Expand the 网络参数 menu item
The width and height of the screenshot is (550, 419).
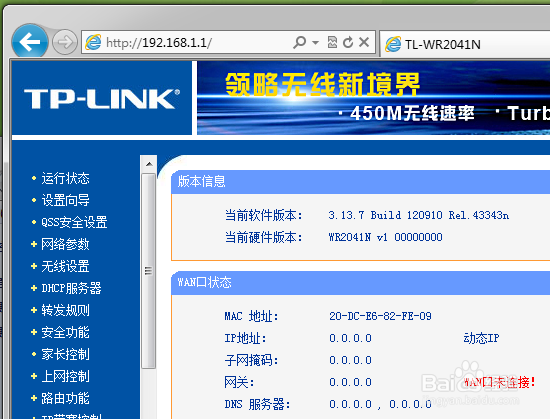point(65,244)
